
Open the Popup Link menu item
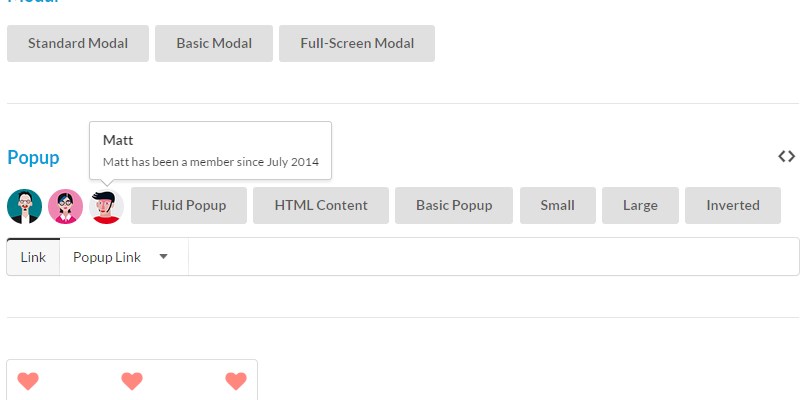point(107,257)
